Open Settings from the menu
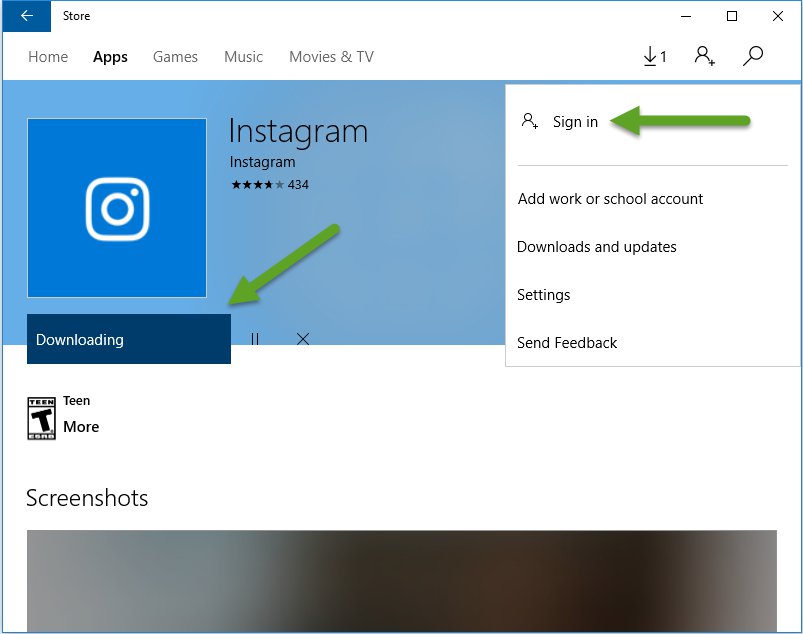 [x=543, y=295]
